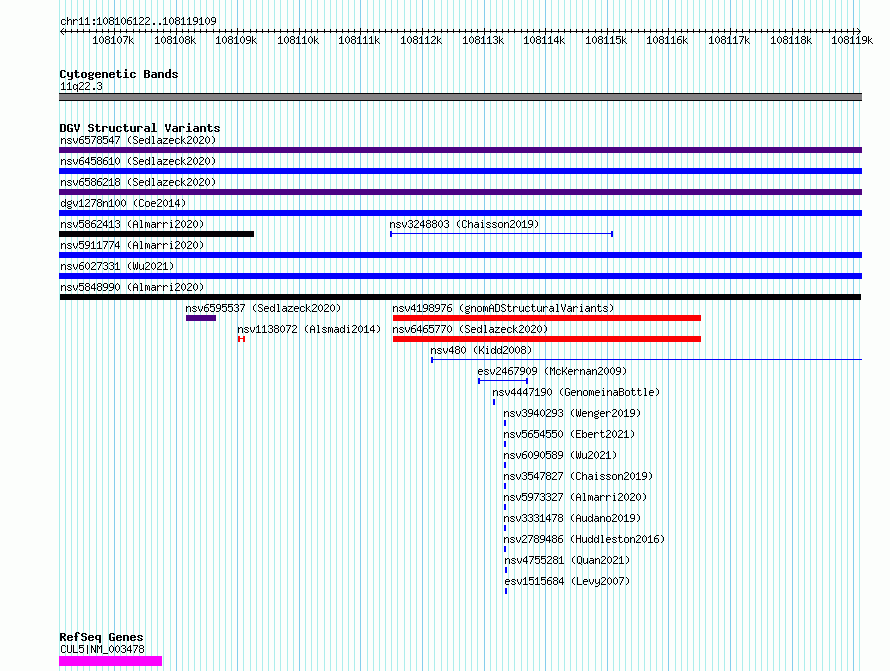Click the 108119k ruler label

852,40
